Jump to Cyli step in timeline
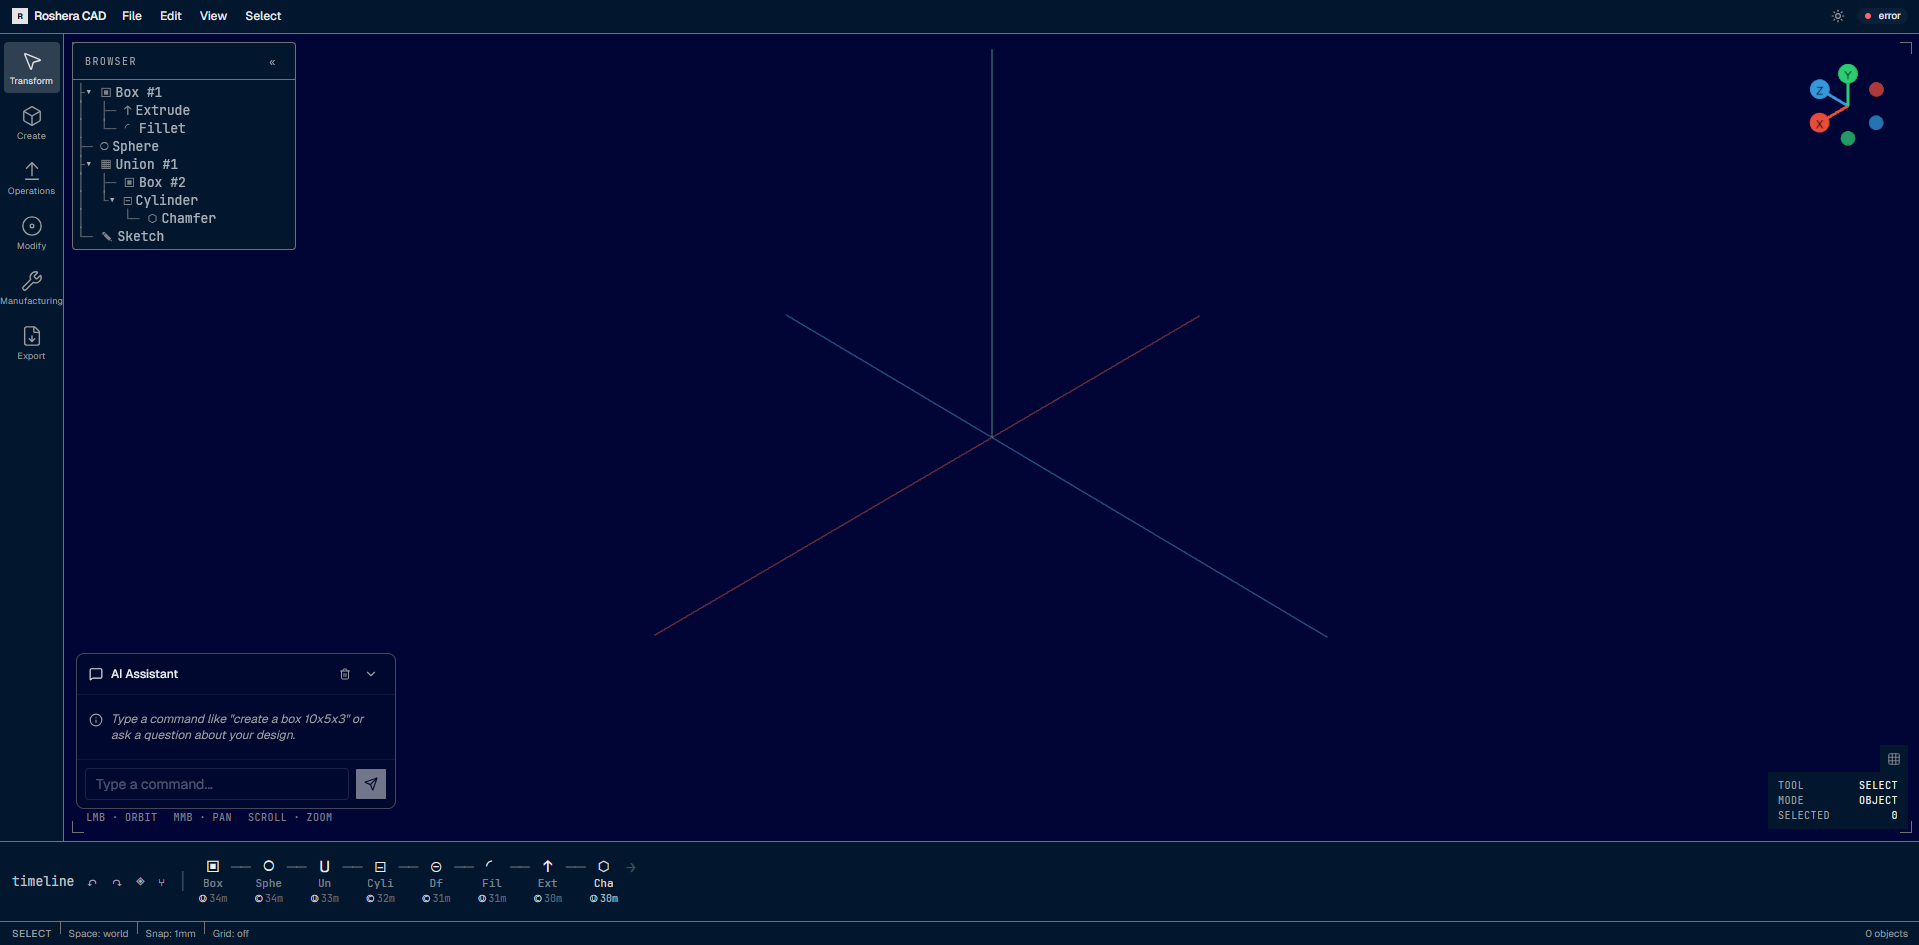1919x945 pixels. click(x=380, y=881)
